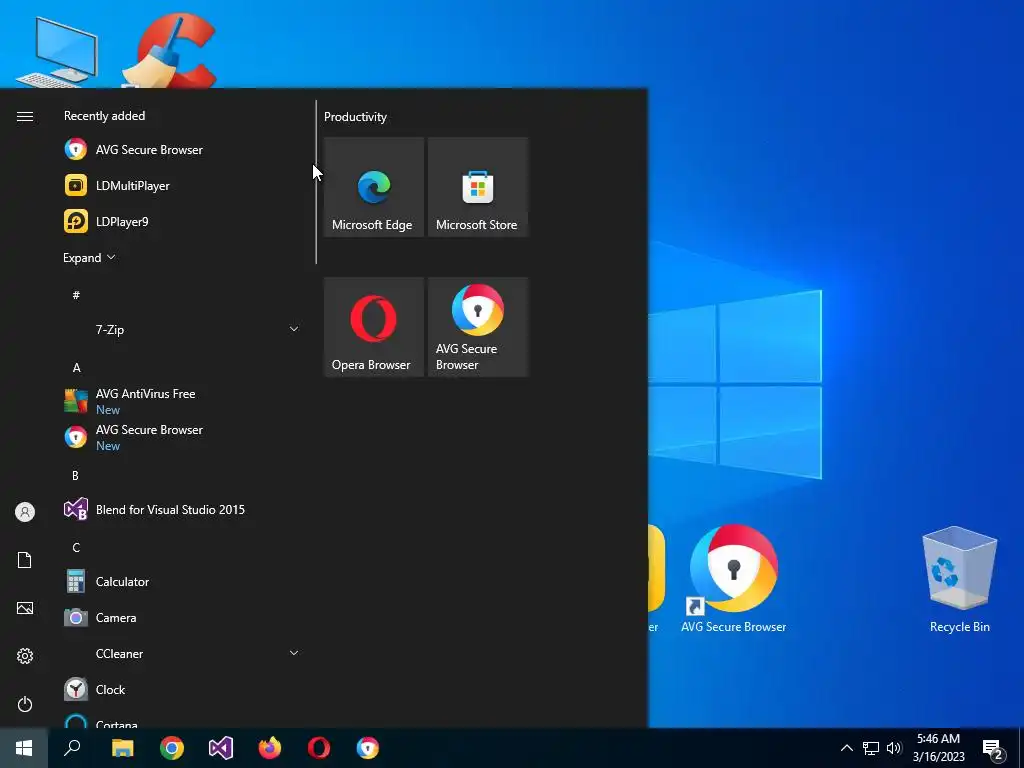The width and height of the screenshot is (1024, 768).
Task: Open the AVG Secure Browser tile
Action: coord(477,327)
